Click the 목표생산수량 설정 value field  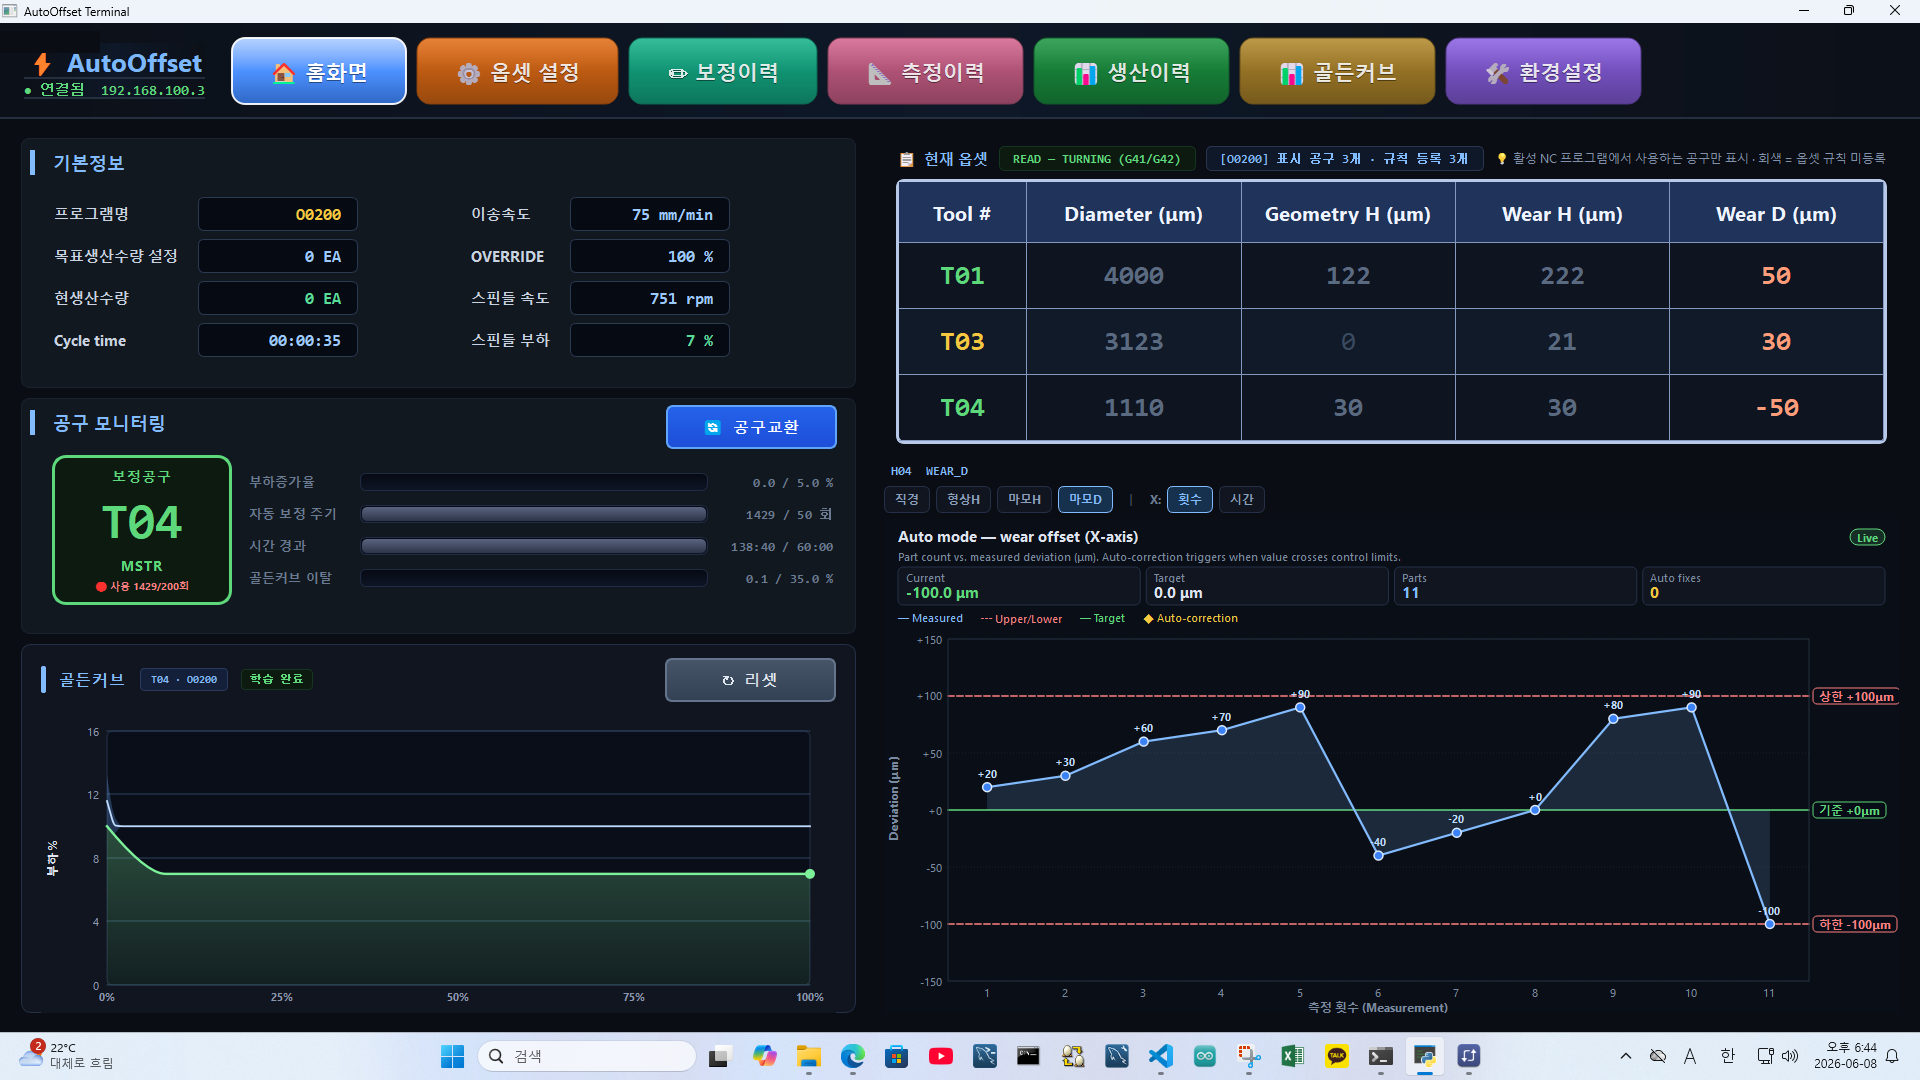pos(278,256)
